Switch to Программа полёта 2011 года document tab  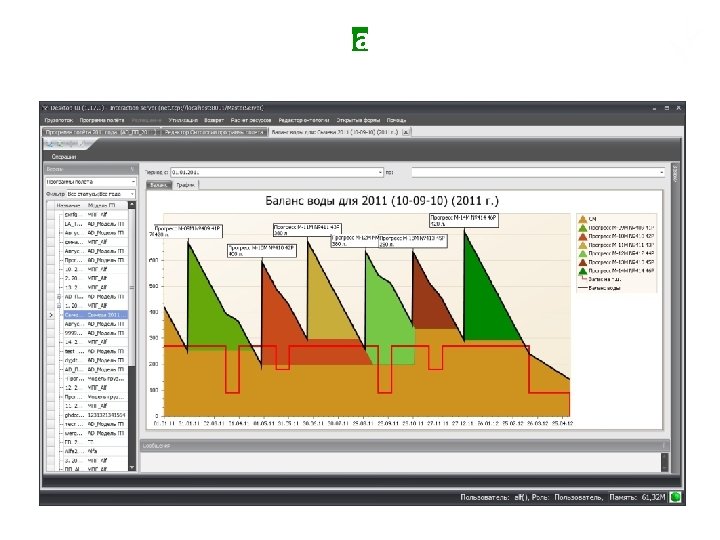click(x=100, y=132)
